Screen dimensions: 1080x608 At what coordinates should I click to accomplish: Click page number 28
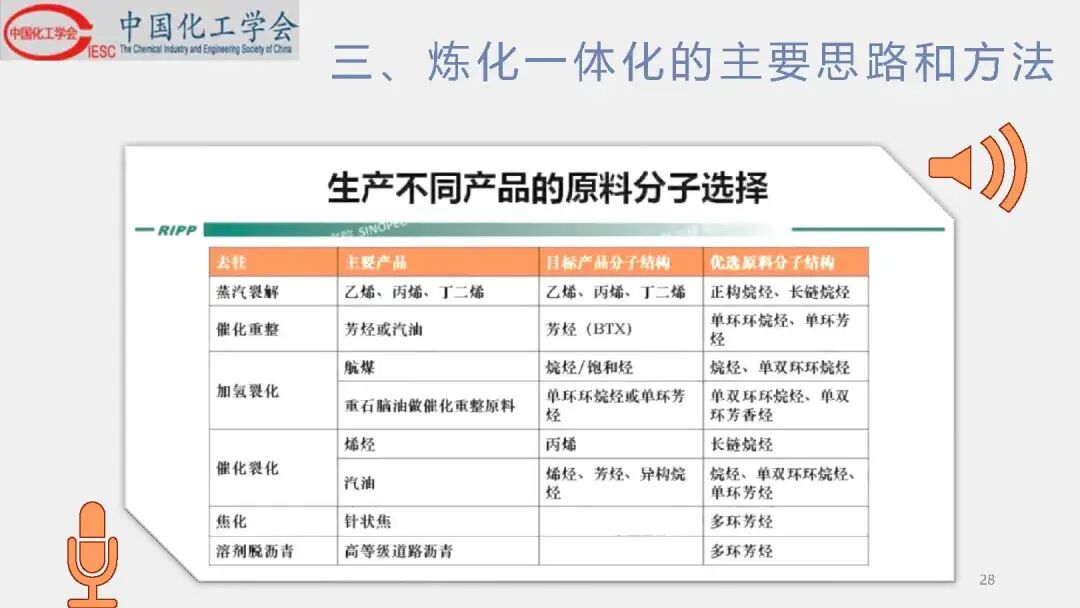(x=986, y=580)
